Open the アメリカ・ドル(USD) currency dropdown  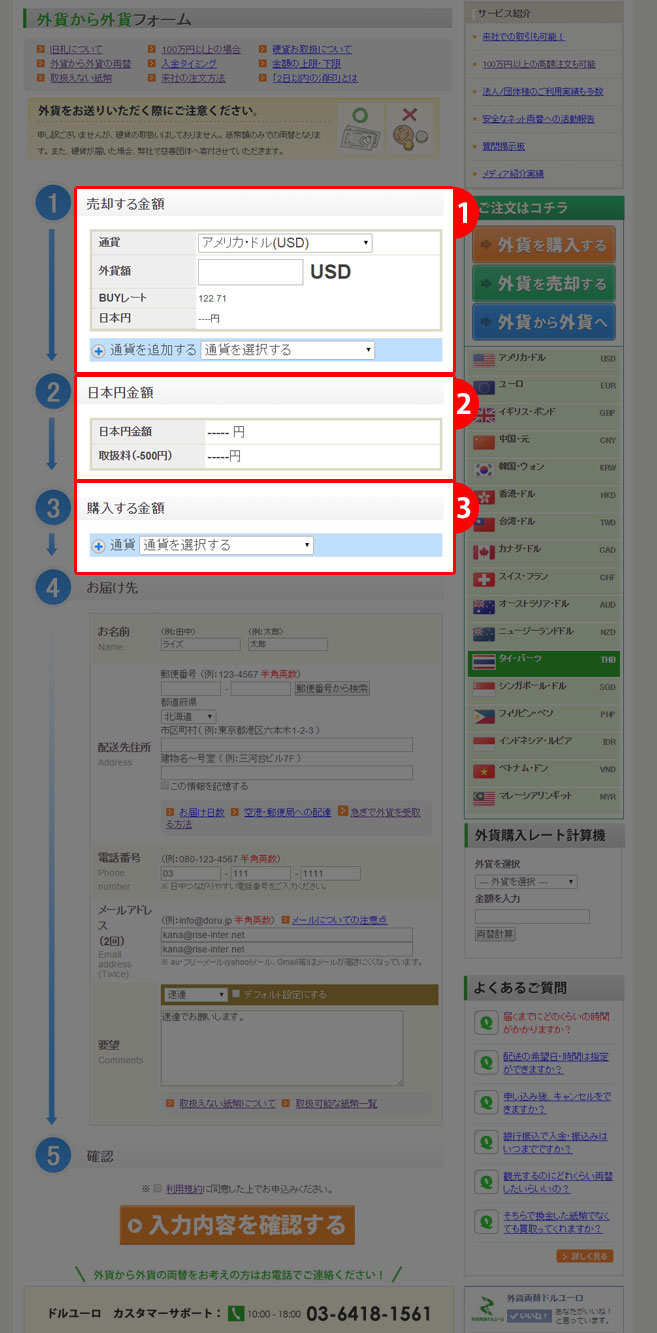[285, 243]
